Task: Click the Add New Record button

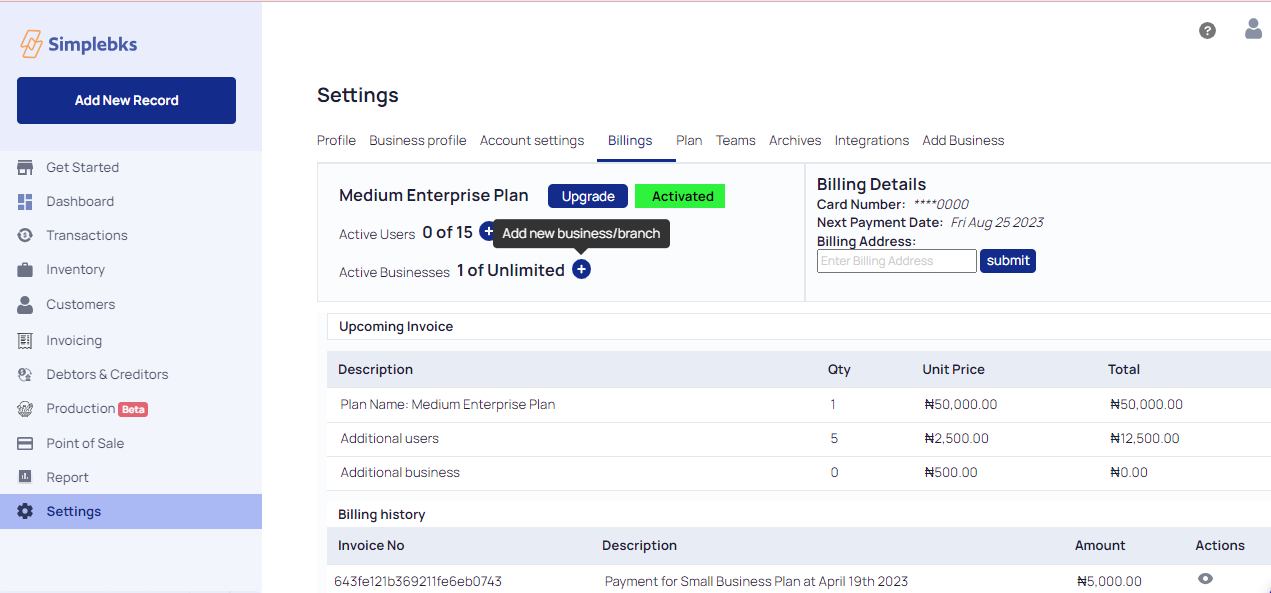Action: 126,100
